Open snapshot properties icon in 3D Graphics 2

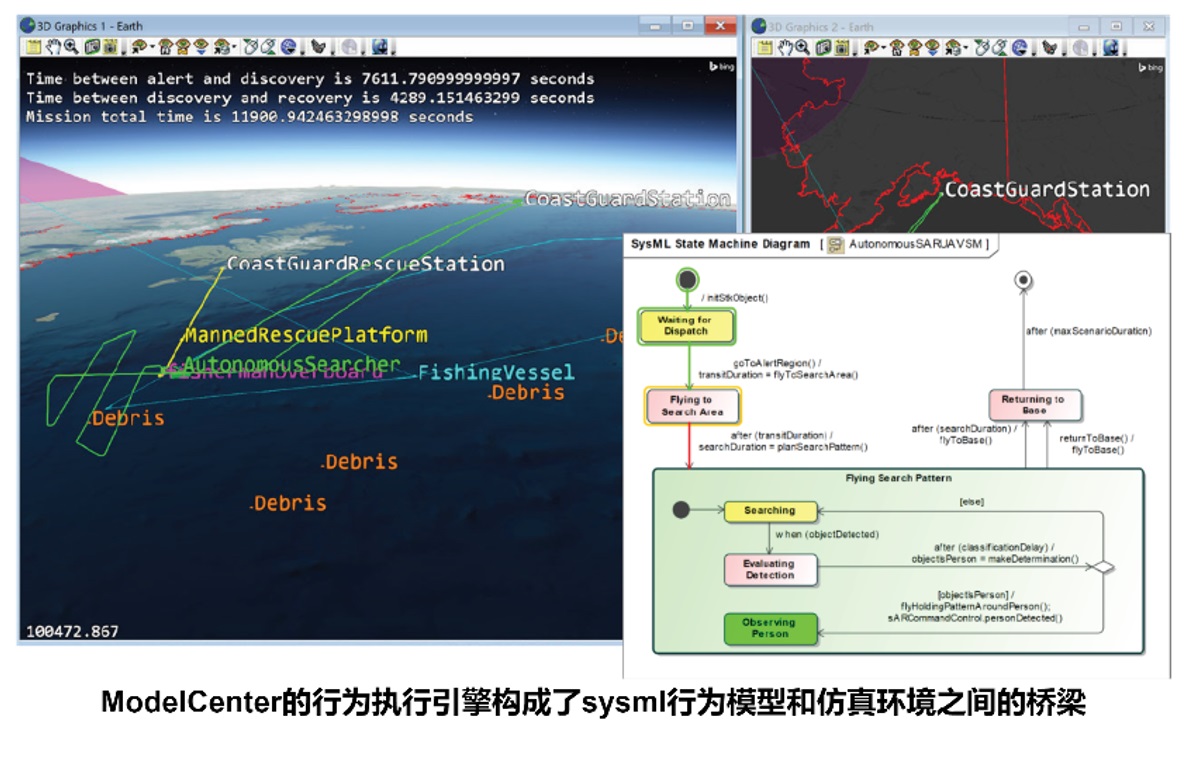tap(841, 48)
